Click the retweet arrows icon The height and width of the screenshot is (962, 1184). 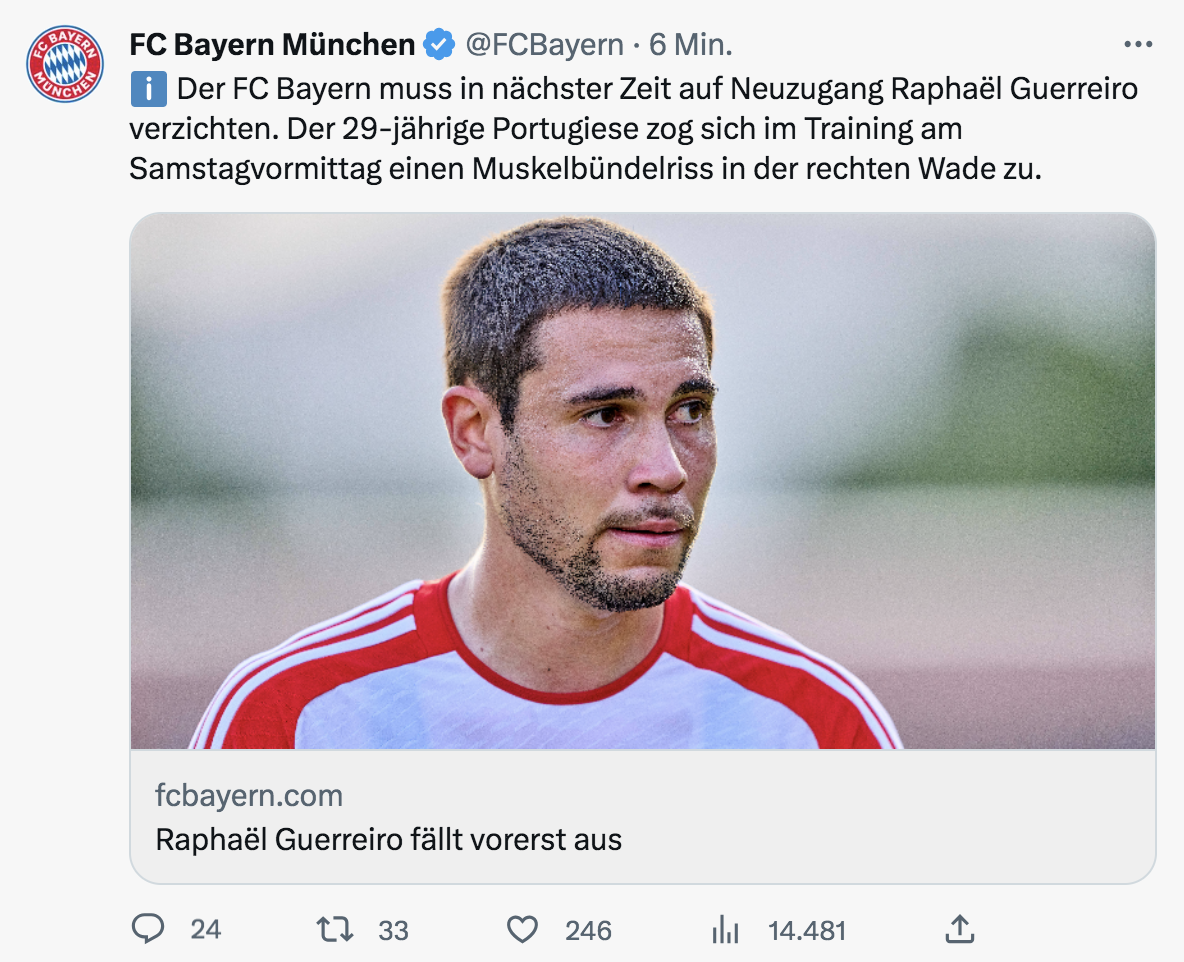(334, 930)
